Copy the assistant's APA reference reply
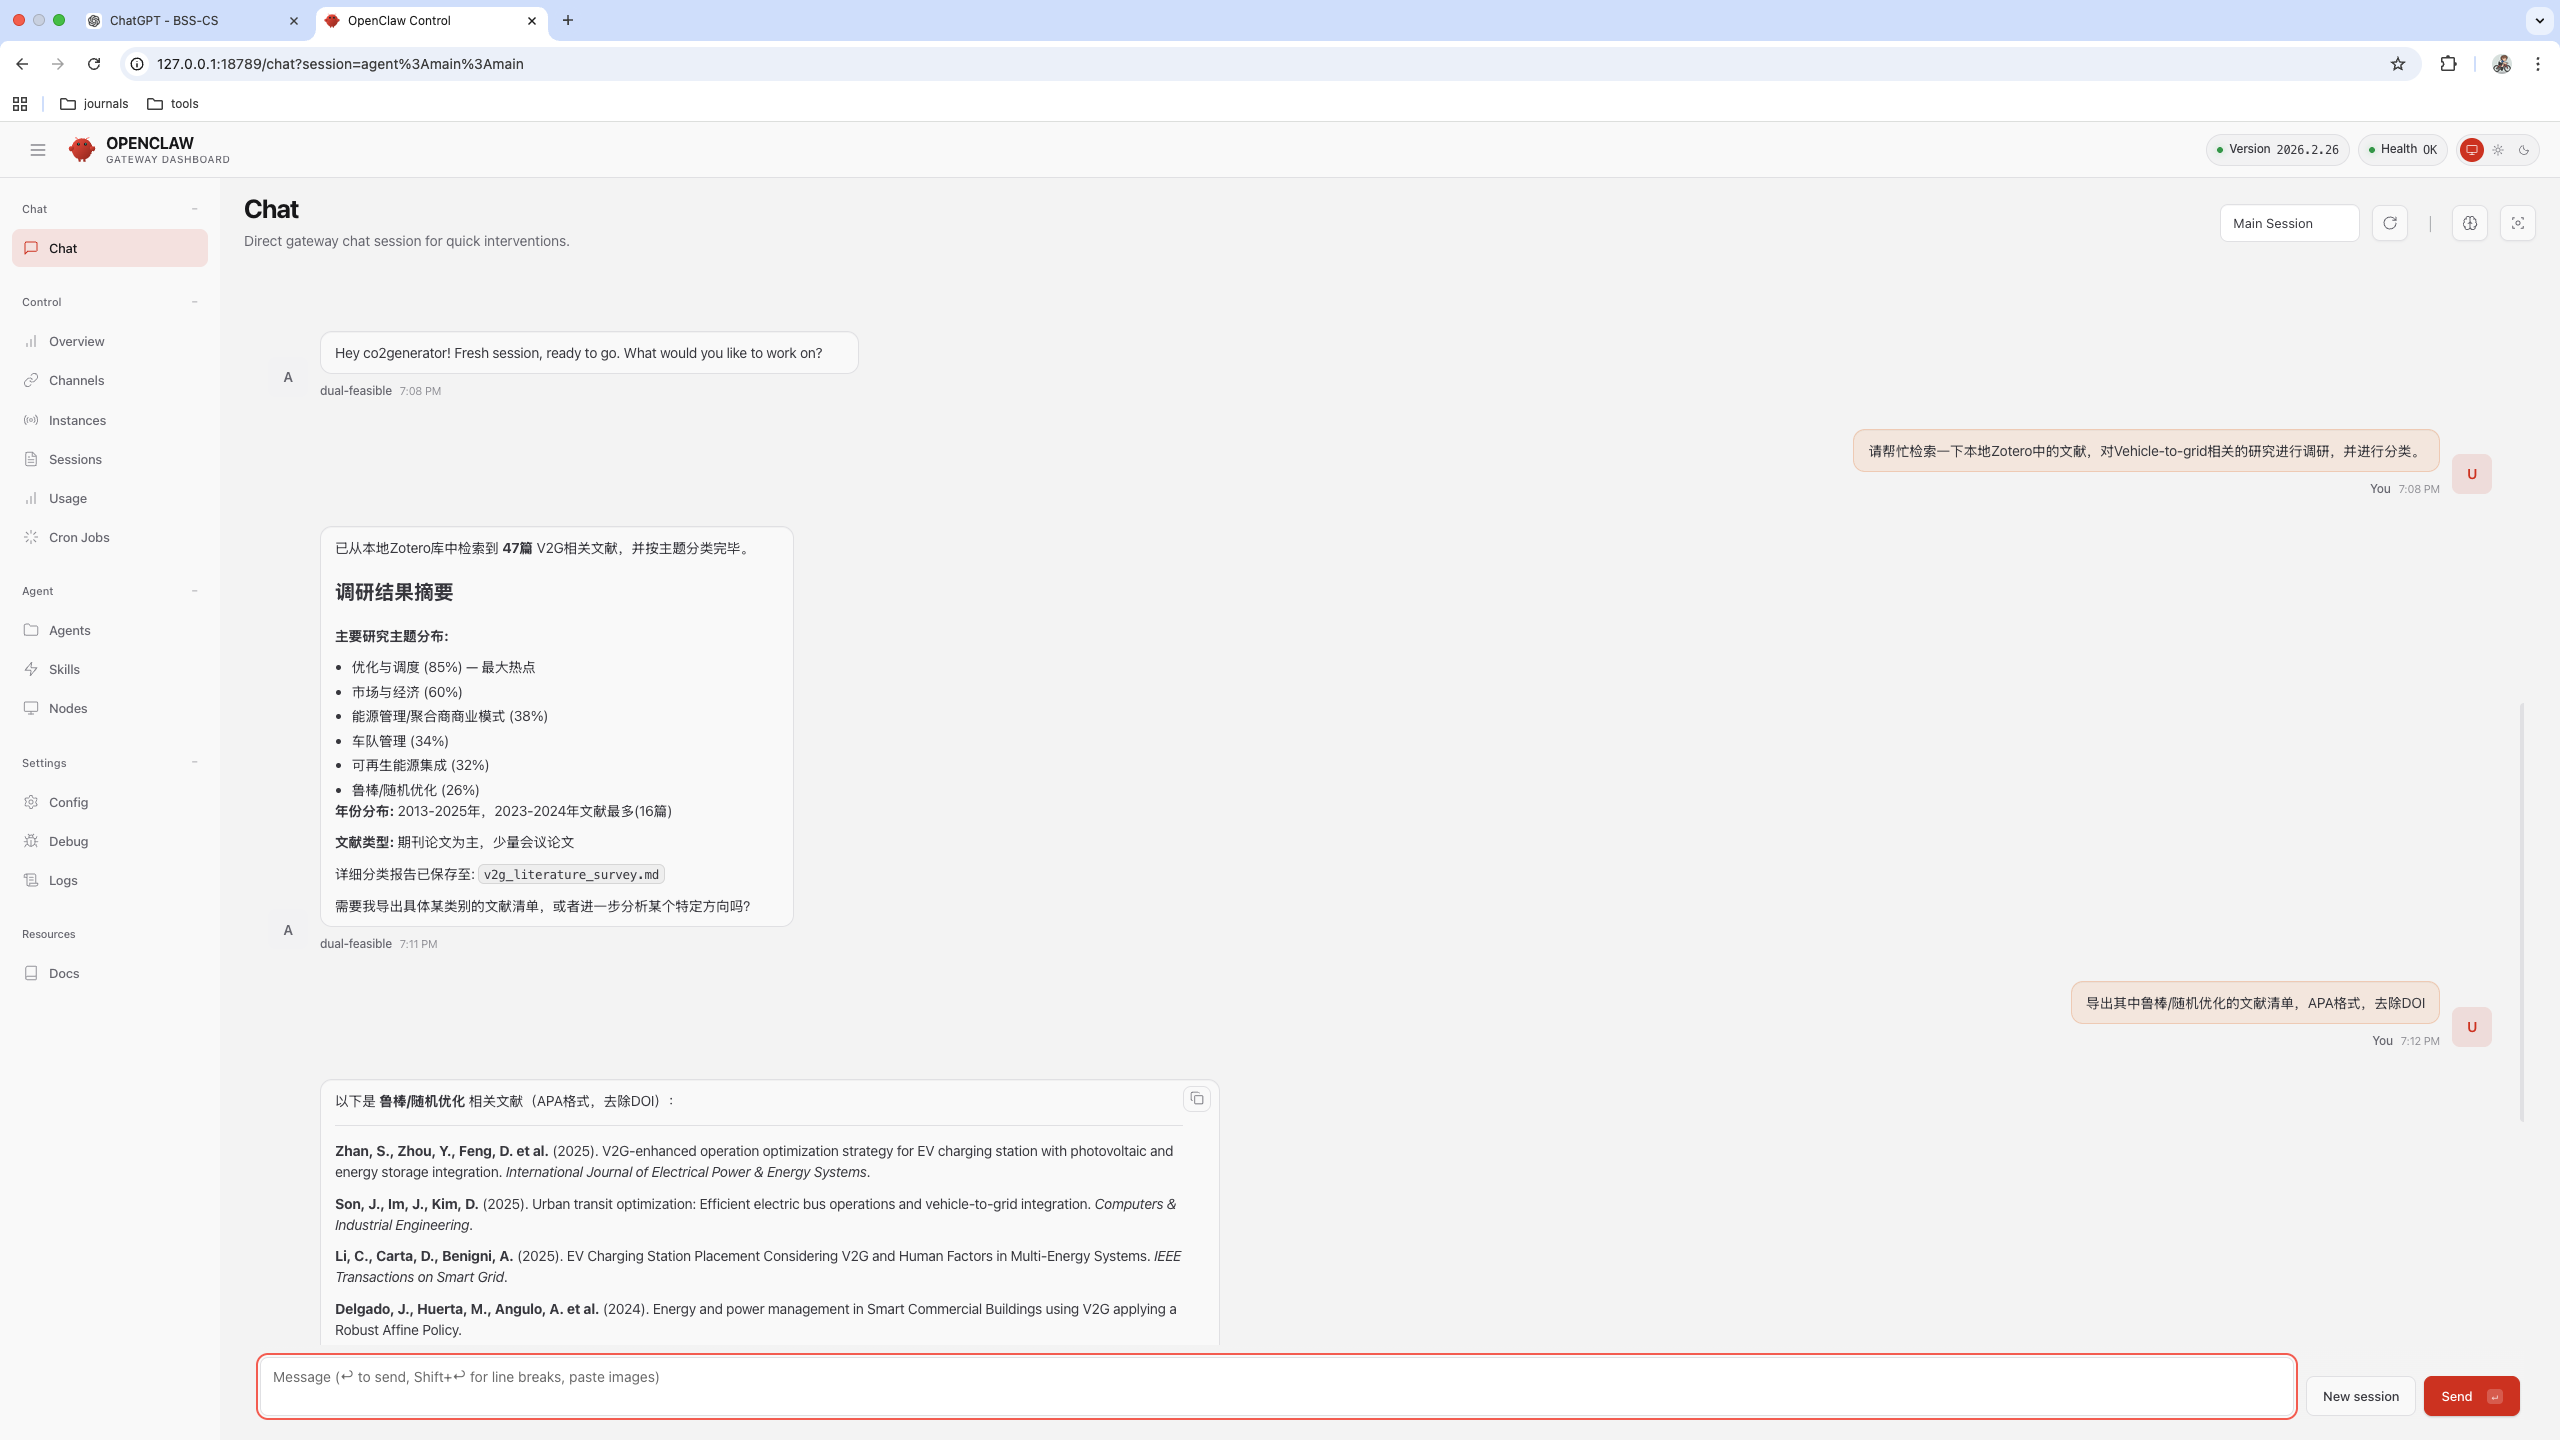2560x1440 pixels. click(1196, 1099)
